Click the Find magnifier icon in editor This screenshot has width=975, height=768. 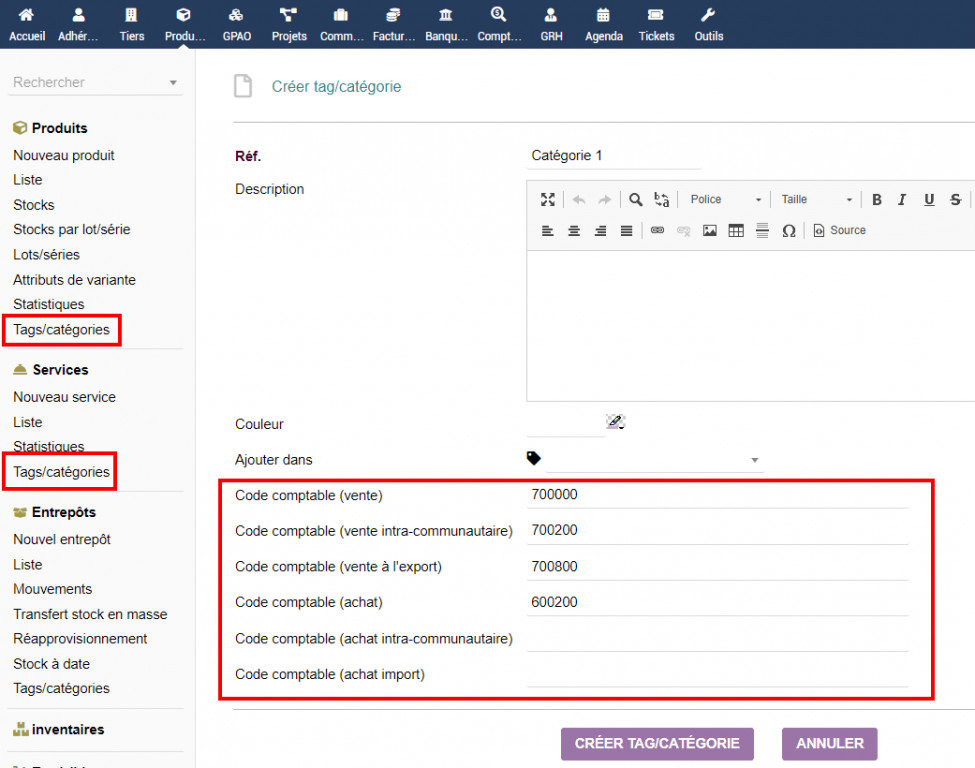tap(635, 200)
